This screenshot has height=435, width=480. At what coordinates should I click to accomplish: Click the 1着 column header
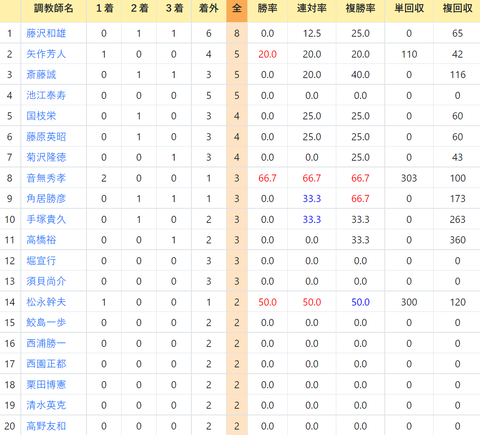coord(104,8)
